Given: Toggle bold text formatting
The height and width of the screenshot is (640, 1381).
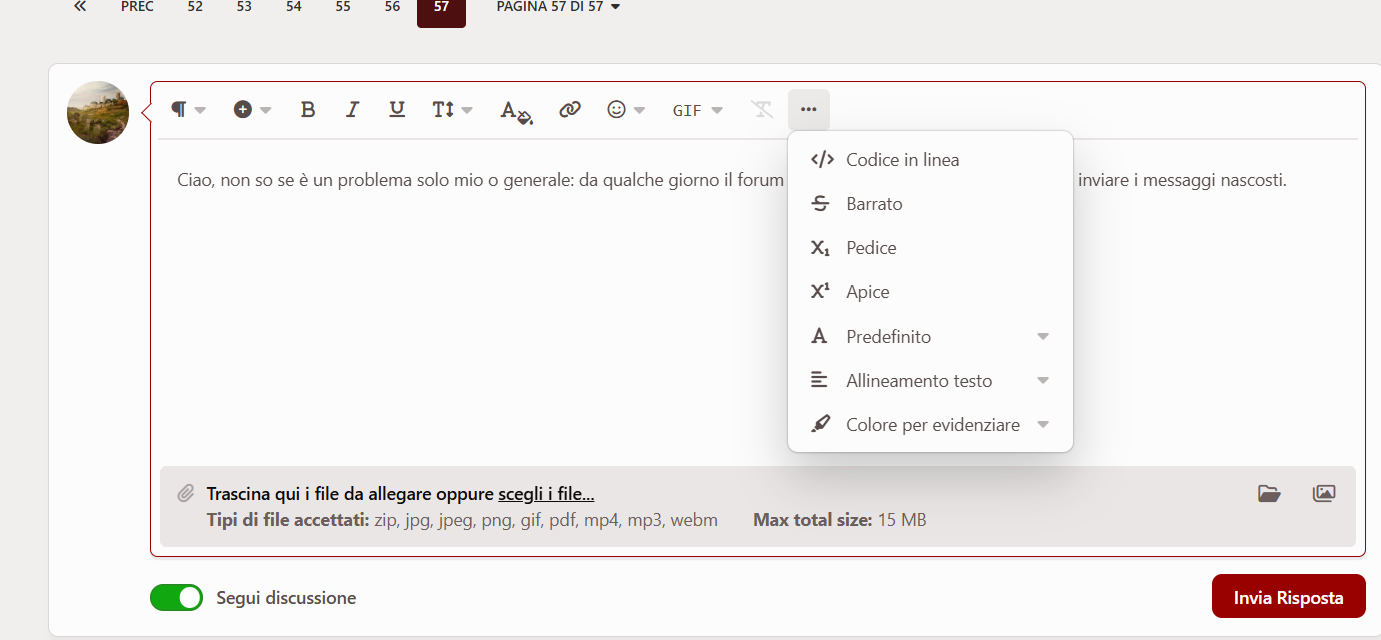Looking at the screenshot, I should 308,110.
